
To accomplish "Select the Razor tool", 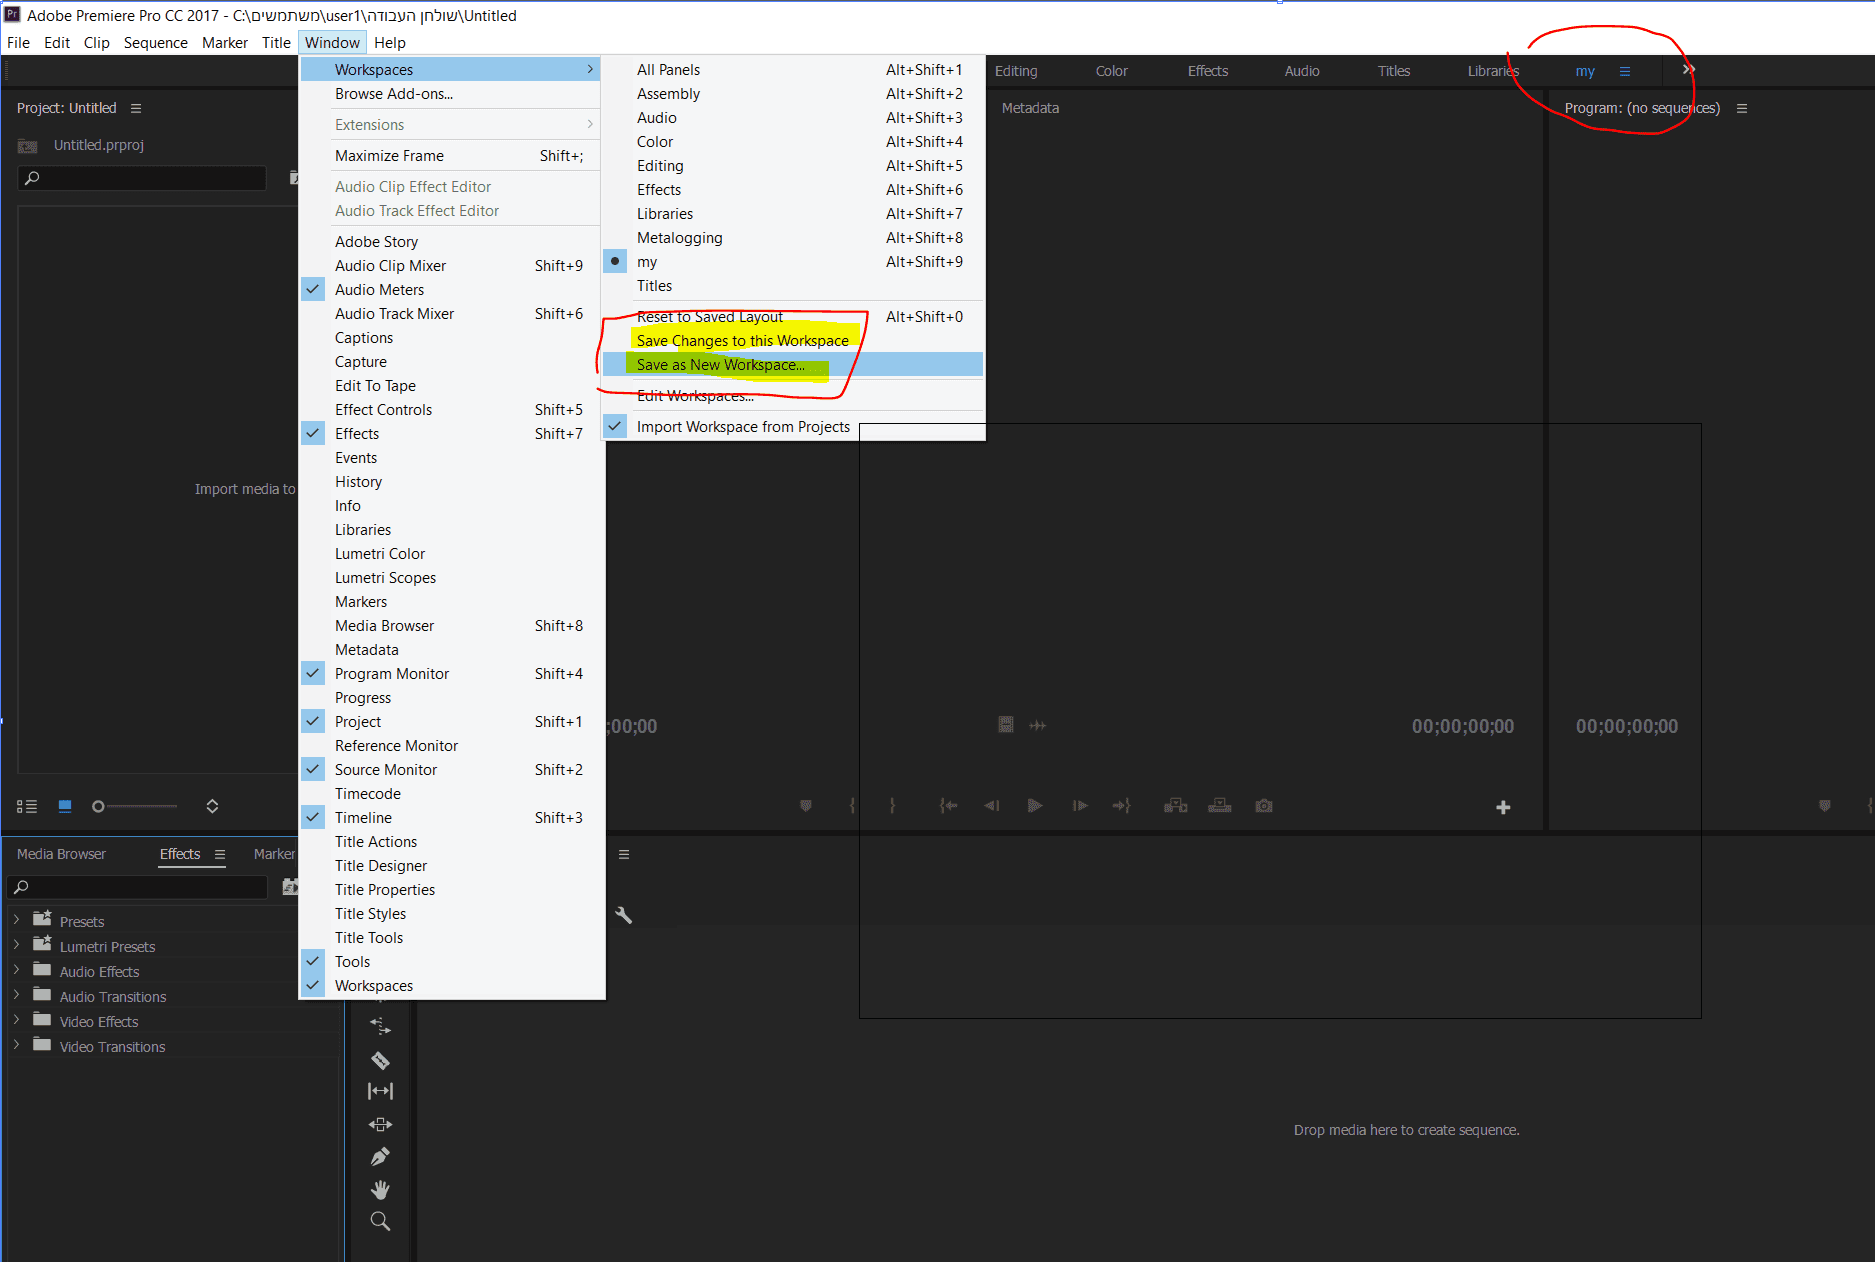I will pos(380,1060).
